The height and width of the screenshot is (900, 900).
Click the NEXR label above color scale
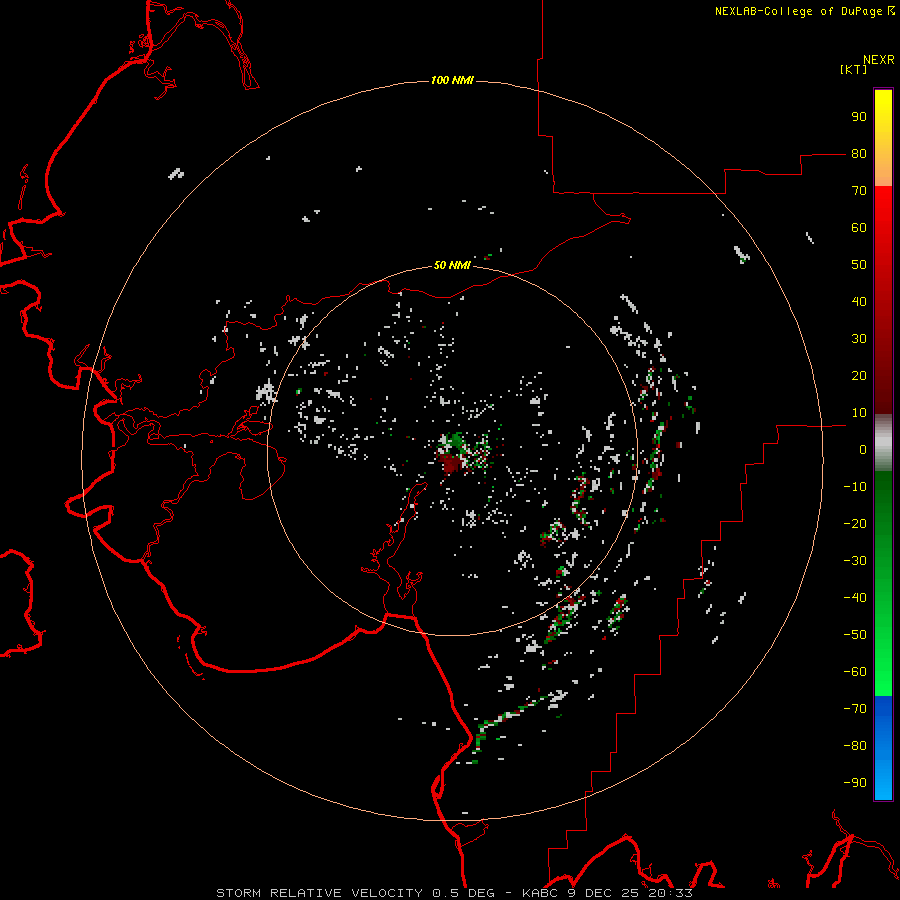879,60
